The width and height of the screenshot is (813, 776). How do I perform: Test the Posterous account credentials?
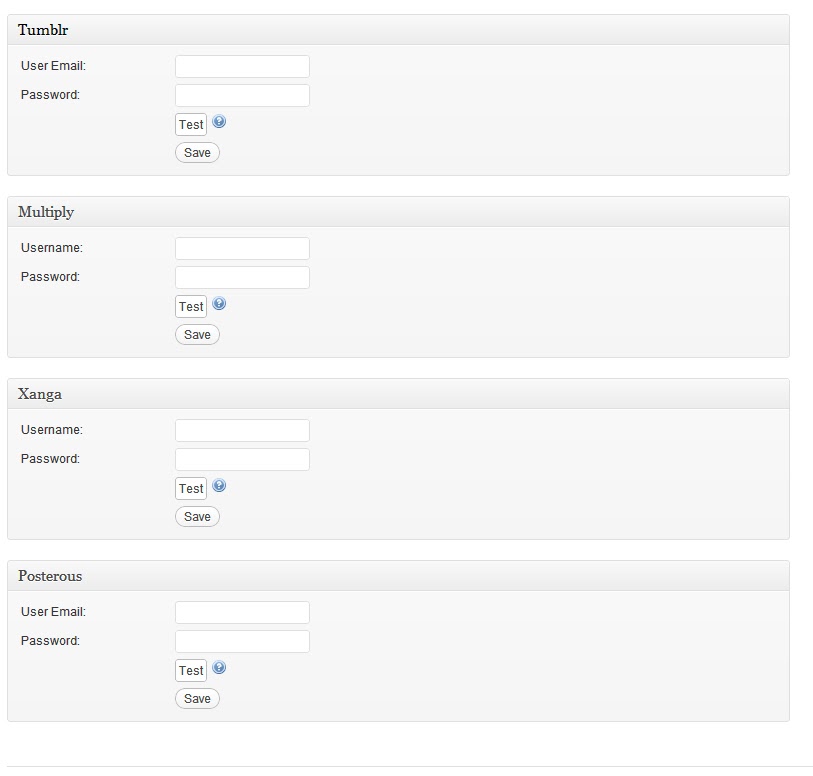(x=191, y=670)
